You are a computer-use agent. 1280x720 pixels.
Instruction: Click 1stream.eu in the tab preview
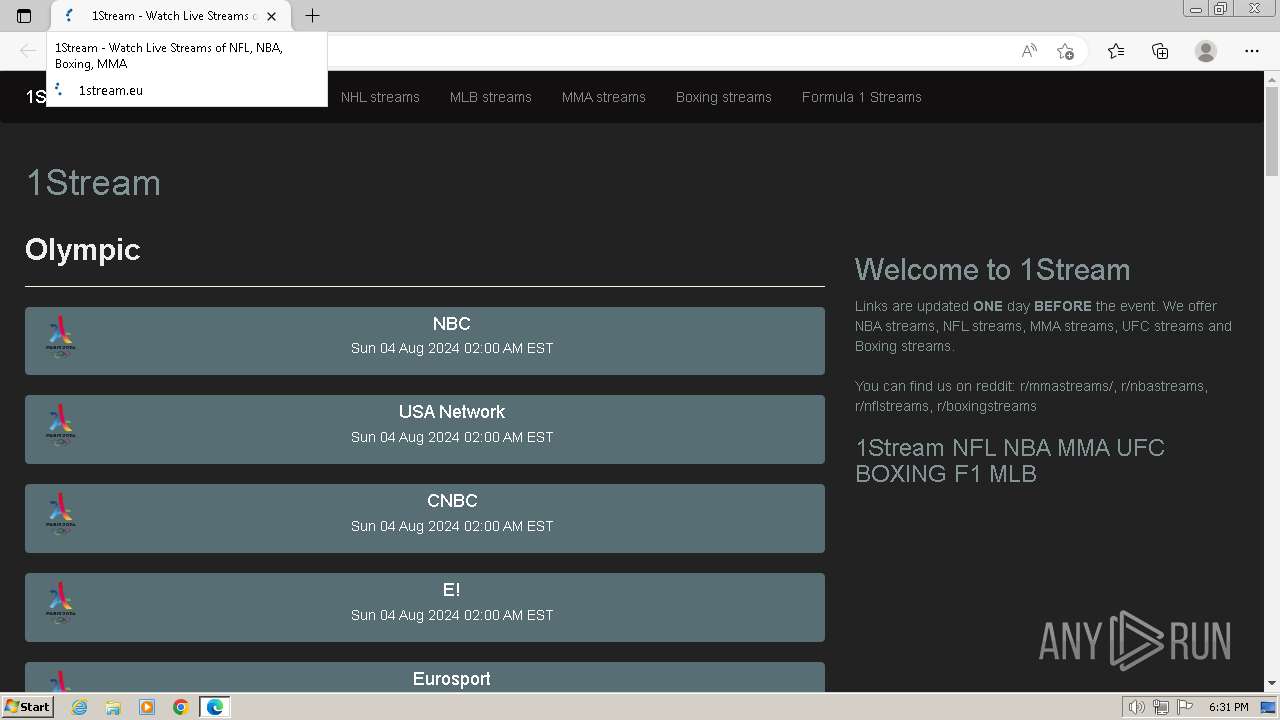tap(111, 90)
